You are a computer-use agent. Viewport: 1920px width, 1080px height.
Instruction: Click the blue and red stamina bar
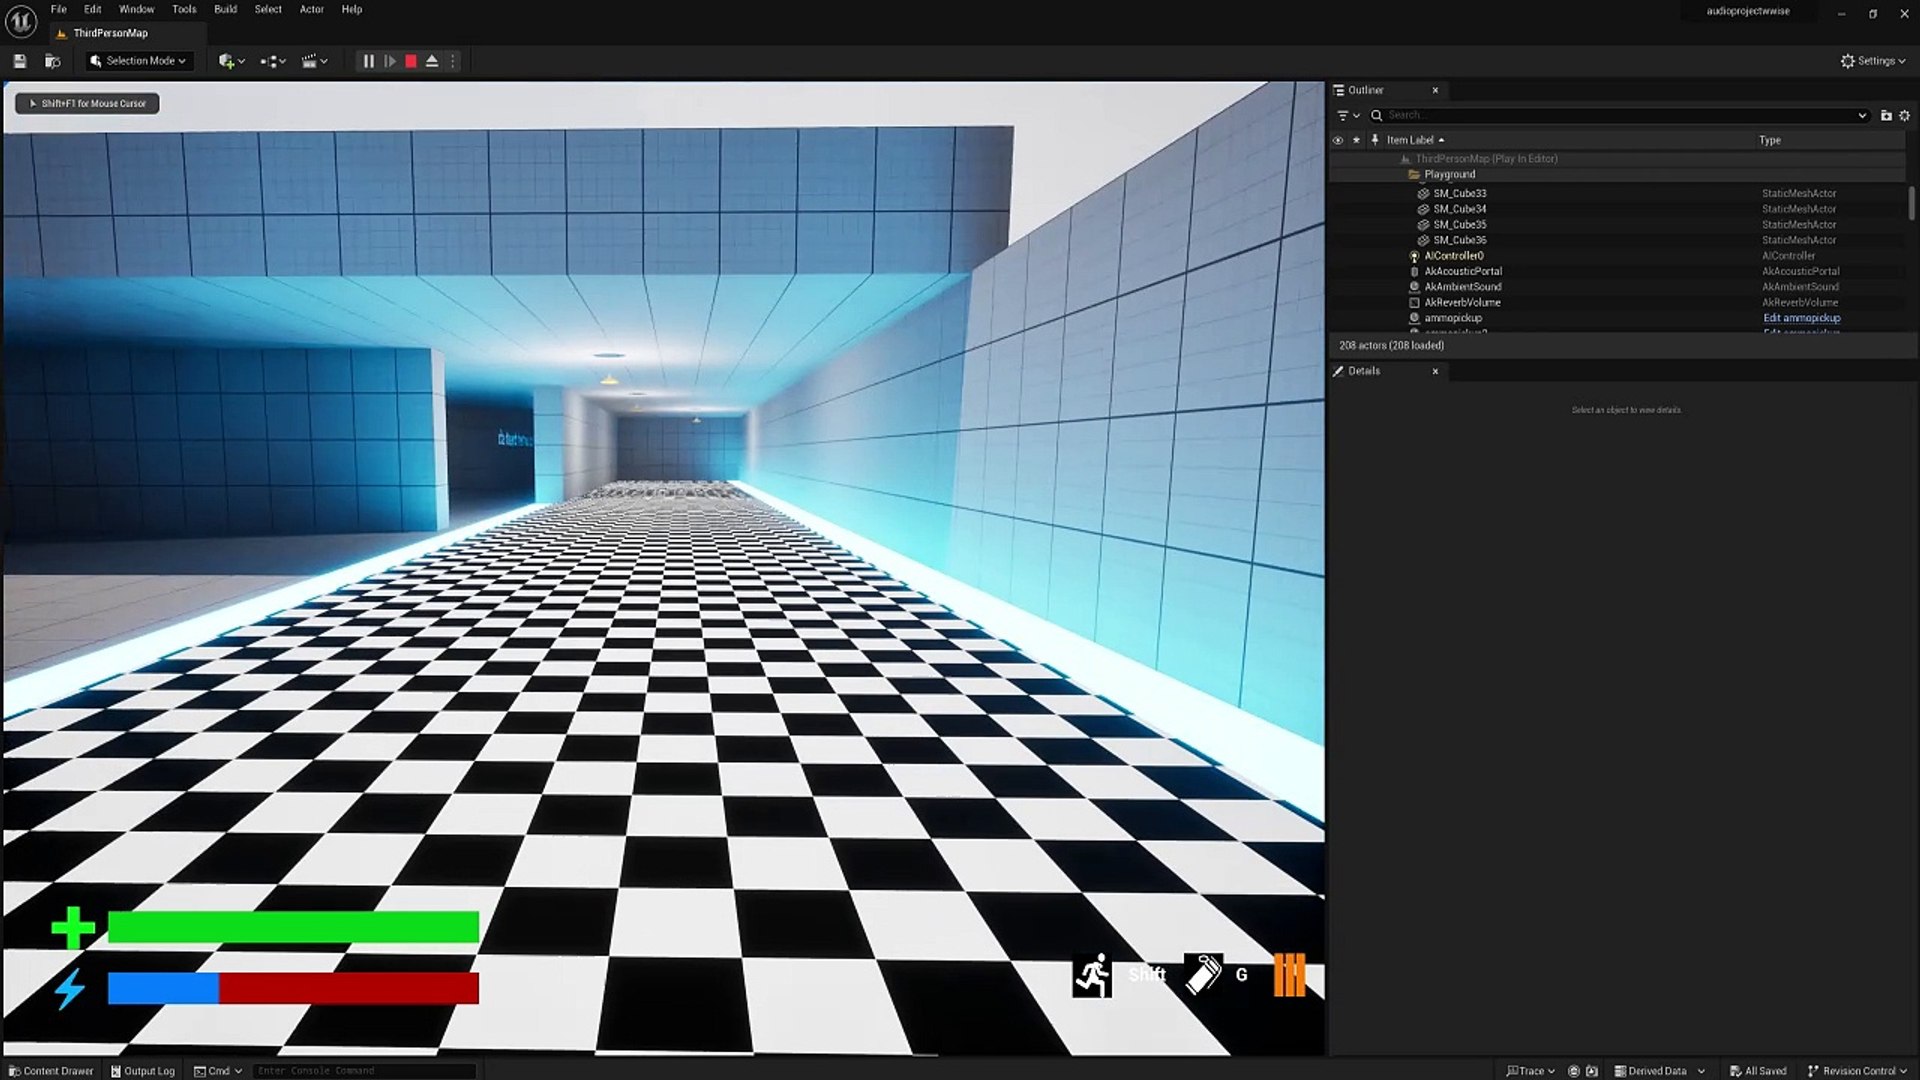click(x=293, y=988)
